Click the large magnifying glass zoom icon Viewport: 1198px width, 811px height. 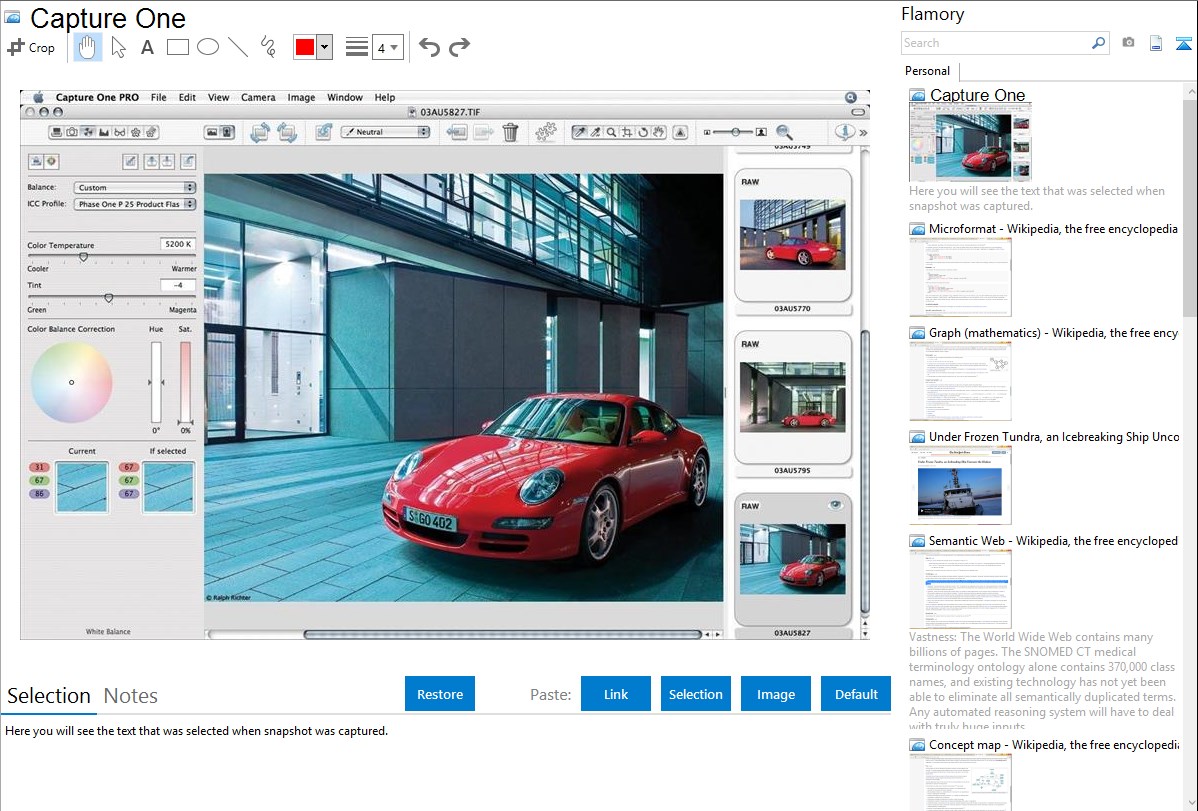[x=784, y=132]
